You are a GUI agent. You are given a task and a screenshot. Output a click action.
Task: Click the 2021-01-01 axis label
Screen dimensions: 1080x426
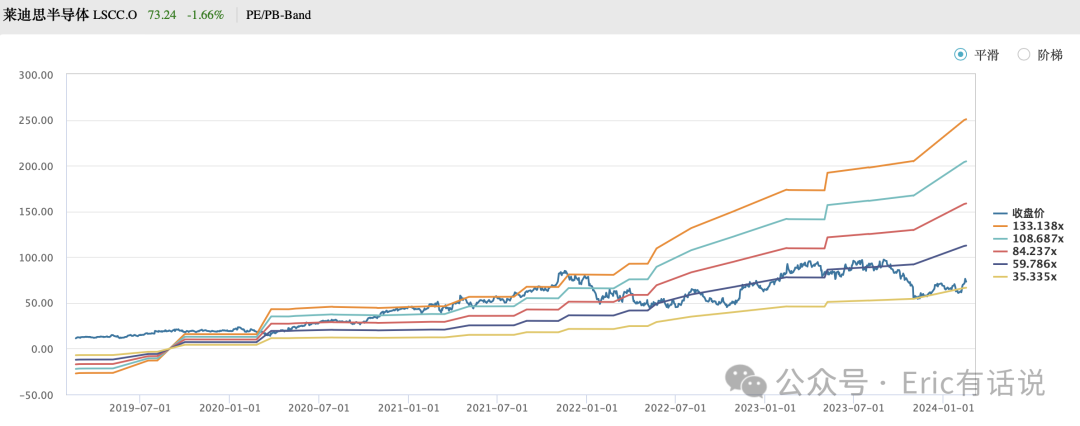(x=408, y=408)
